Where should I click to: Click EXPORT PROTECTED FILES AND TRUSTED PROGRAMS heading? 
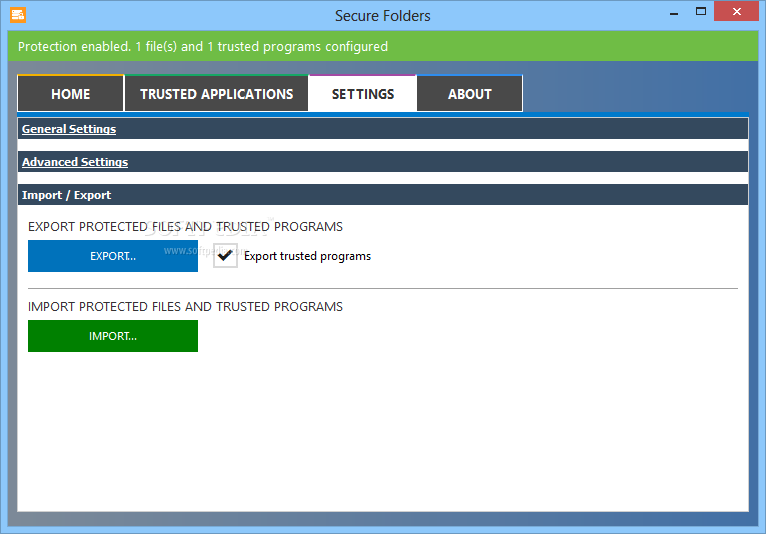click(185, 227)
